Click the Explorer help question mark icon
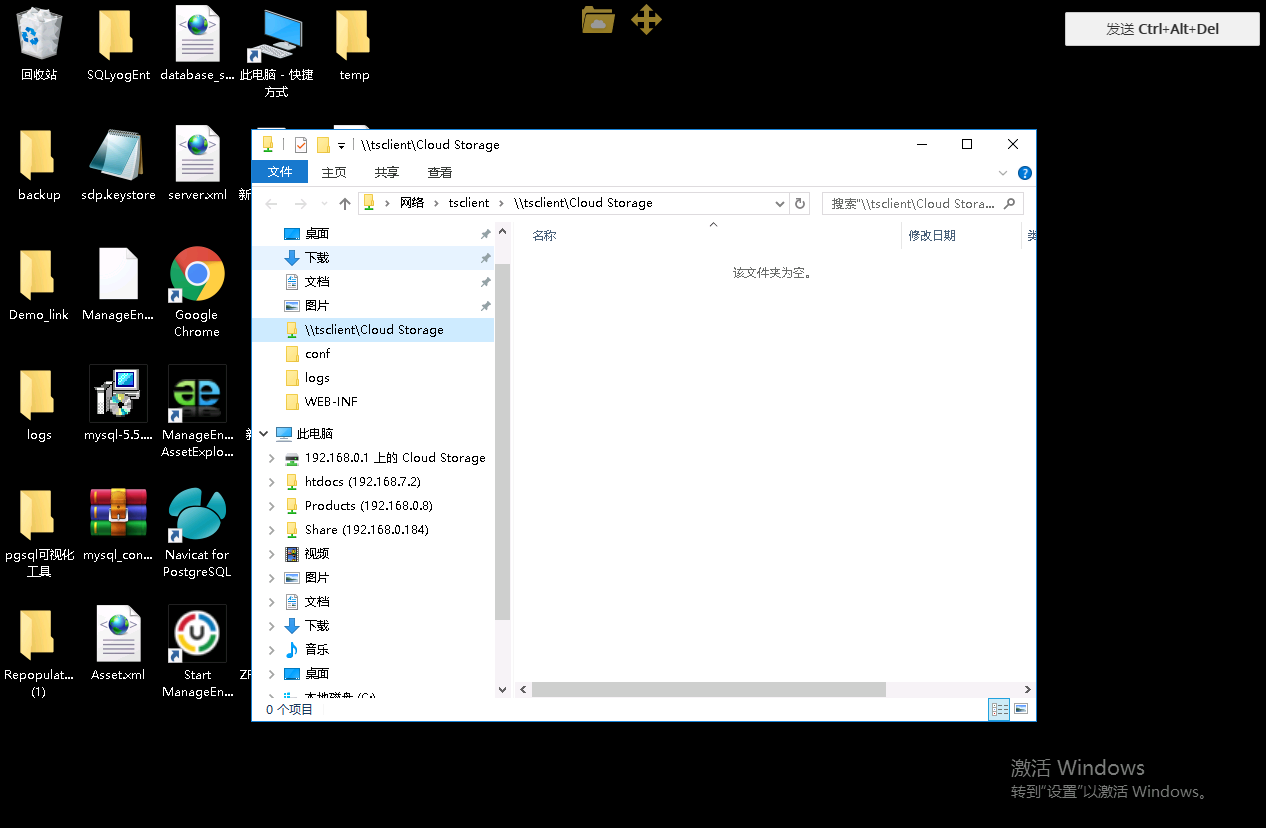 point(1024,173)
